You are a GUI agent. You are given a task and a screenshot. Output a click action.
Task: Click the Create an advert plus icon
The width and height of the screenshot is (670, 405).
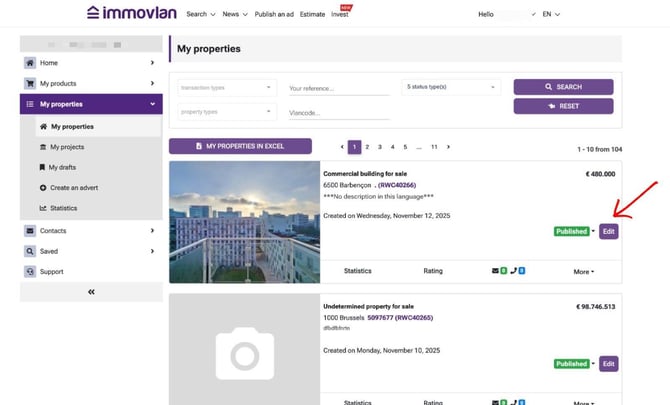[42, 188]
